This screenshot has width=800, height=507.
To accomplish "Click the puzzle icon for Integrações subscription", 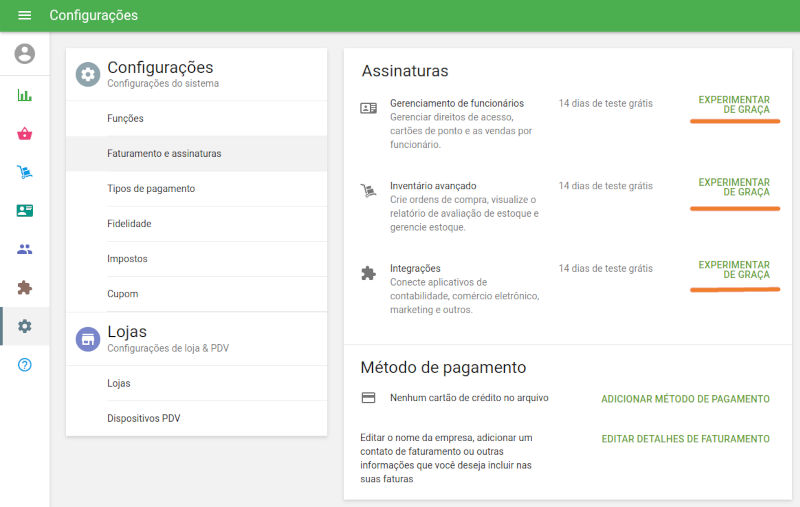I will pyautogui.click(x=368, y=273).
